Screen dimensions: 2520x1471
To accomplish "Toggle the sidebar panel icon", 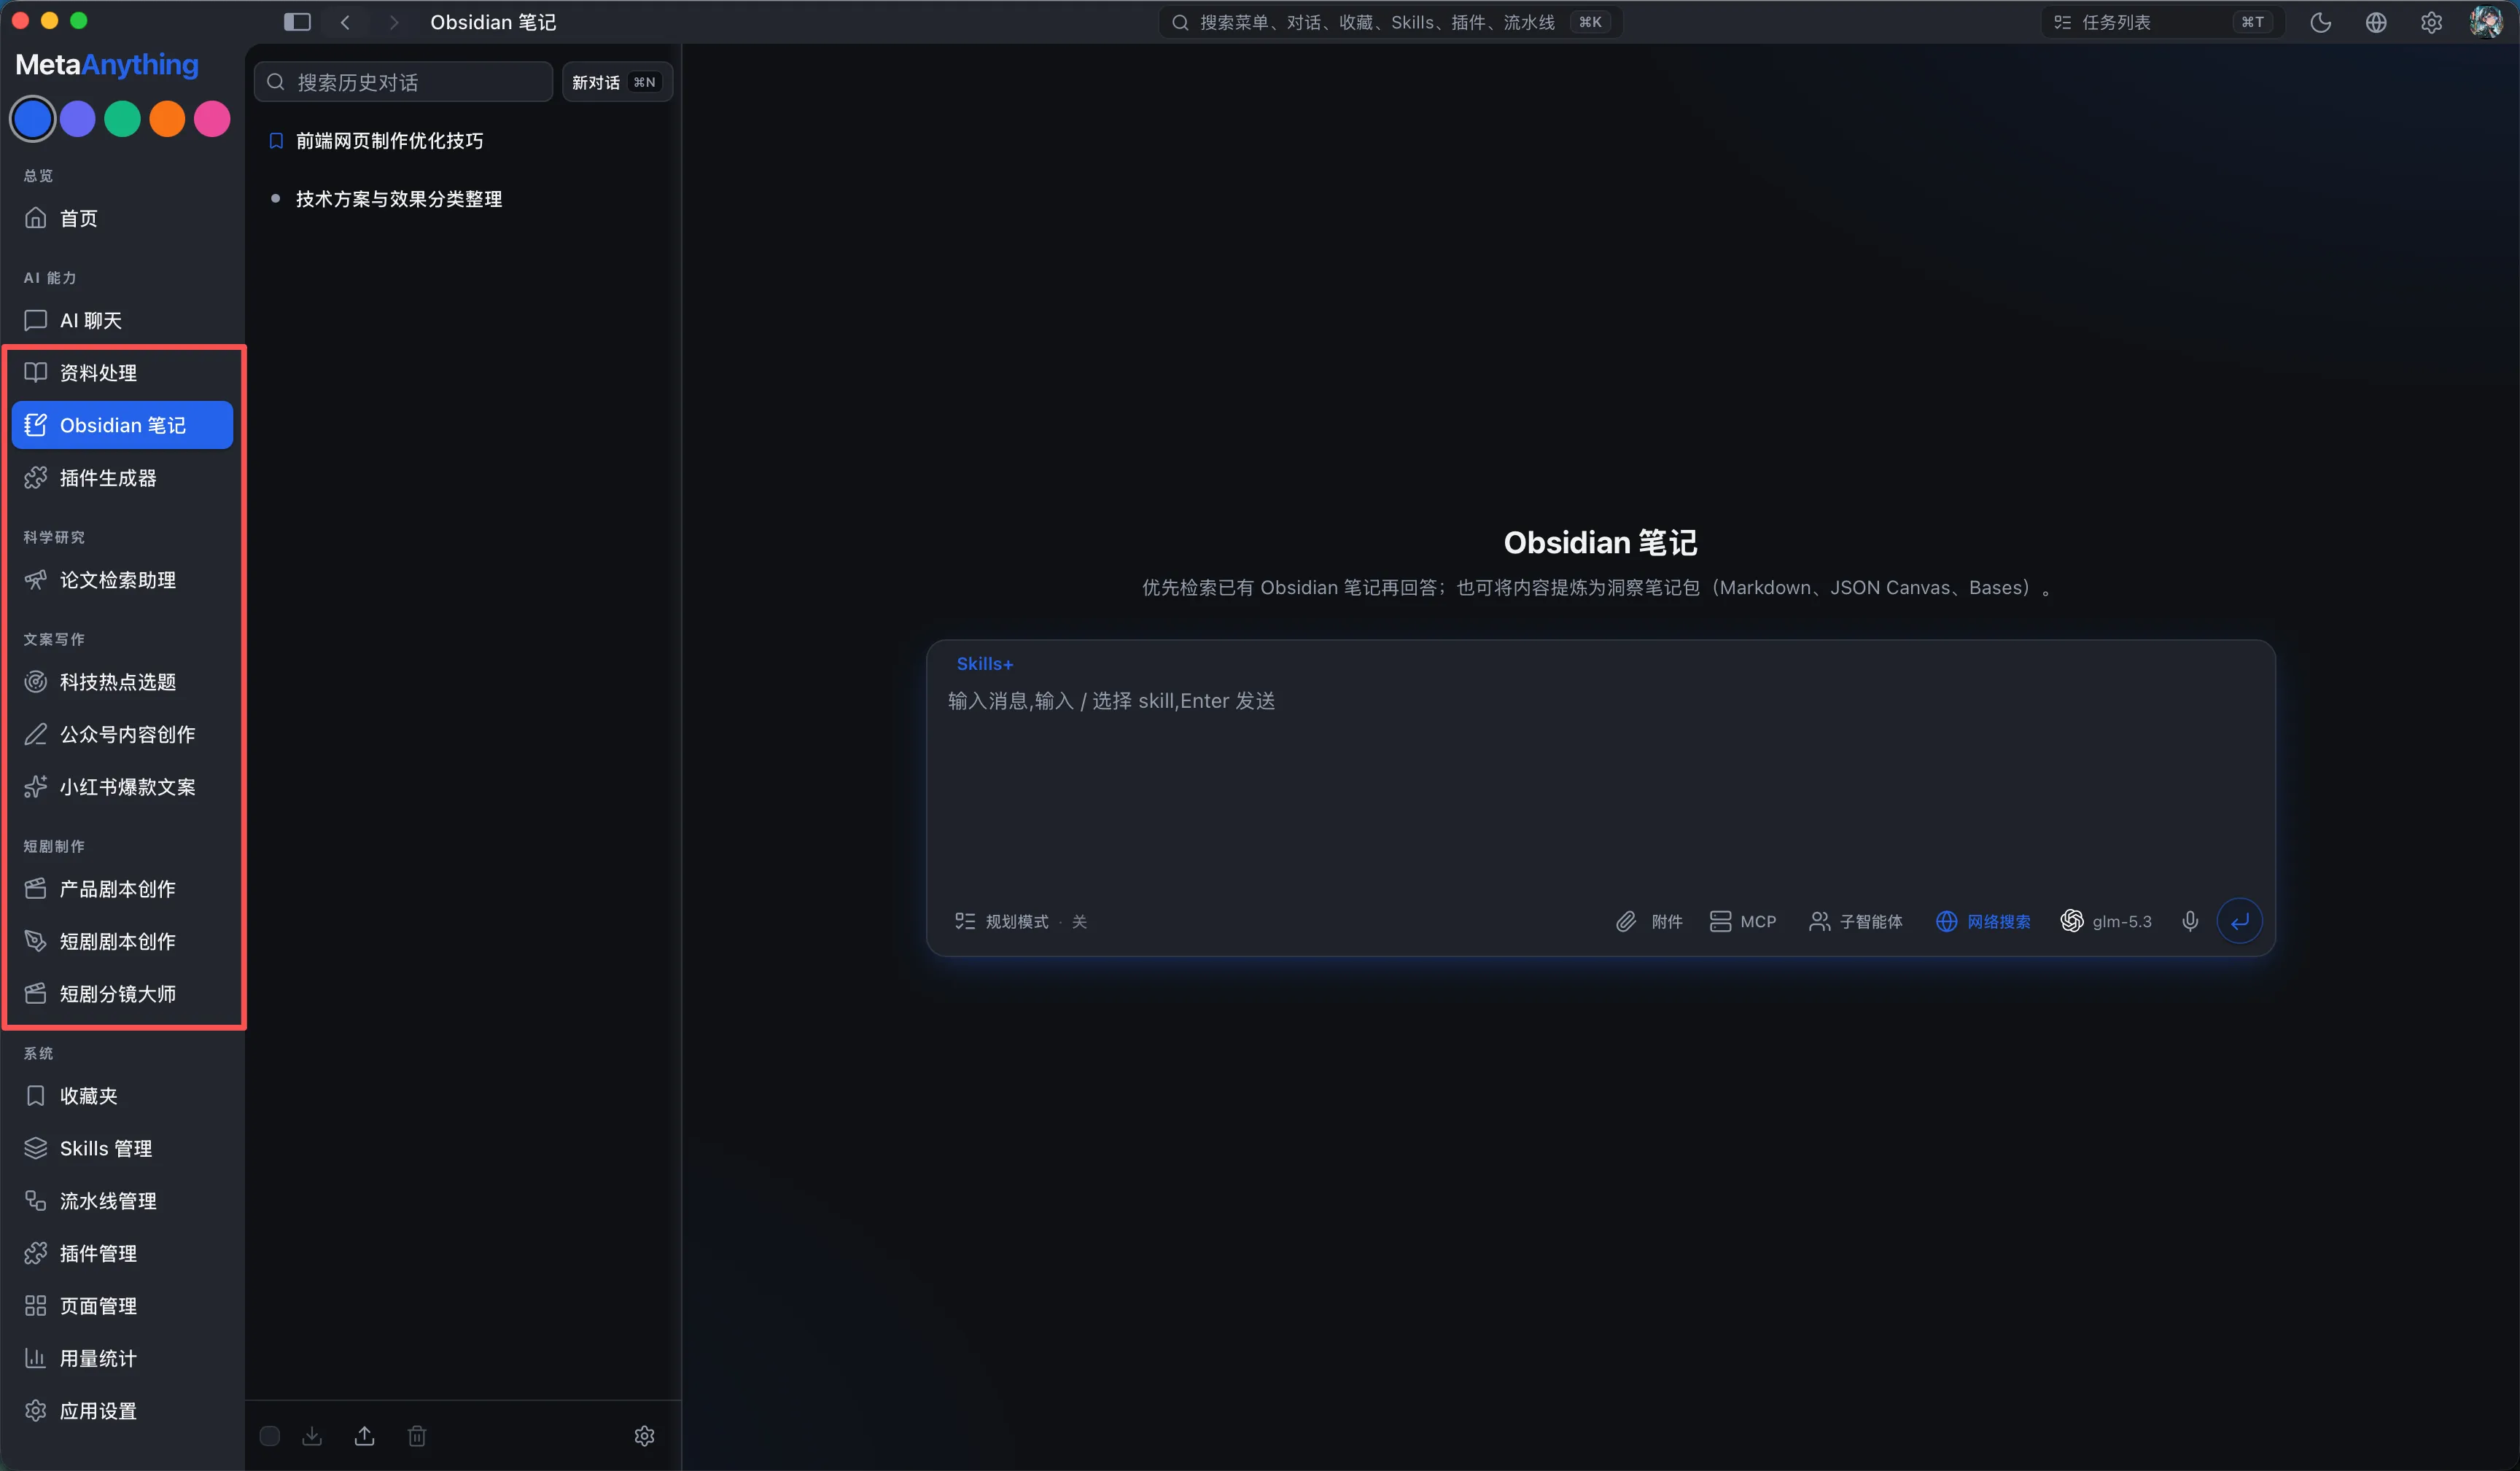I will pyautogui.click(x=297, y=22).
